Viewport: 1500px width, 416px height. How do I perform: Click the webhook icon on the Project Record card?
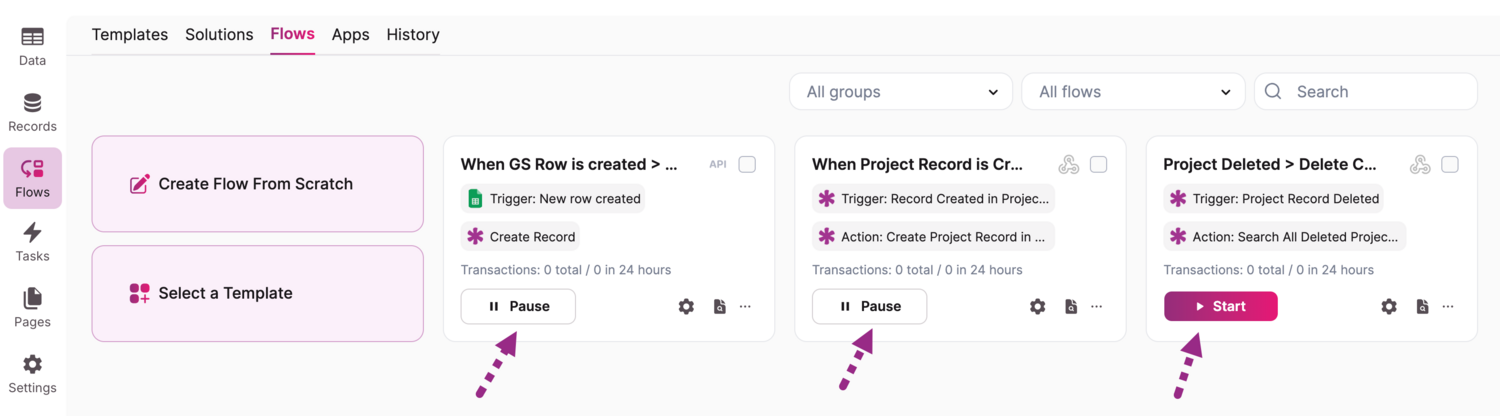(x=1069, y=164)
